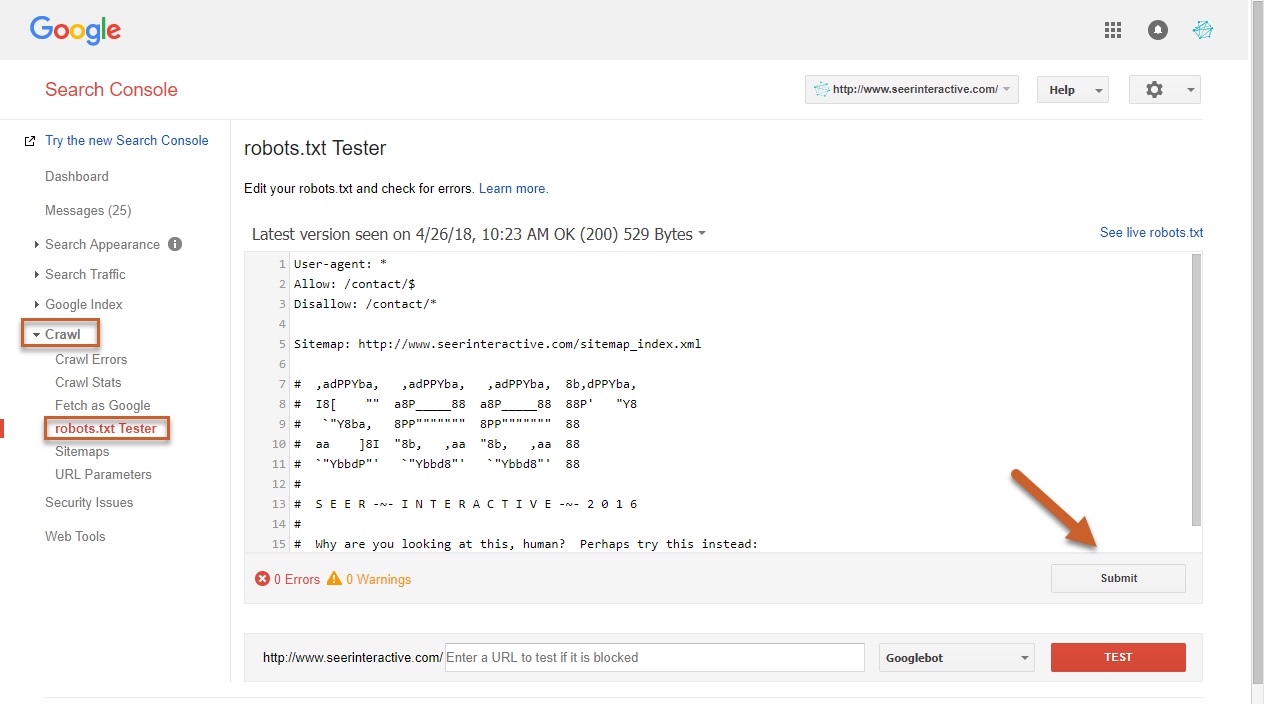Open the Googlebot user-agent dropdown

956,658
